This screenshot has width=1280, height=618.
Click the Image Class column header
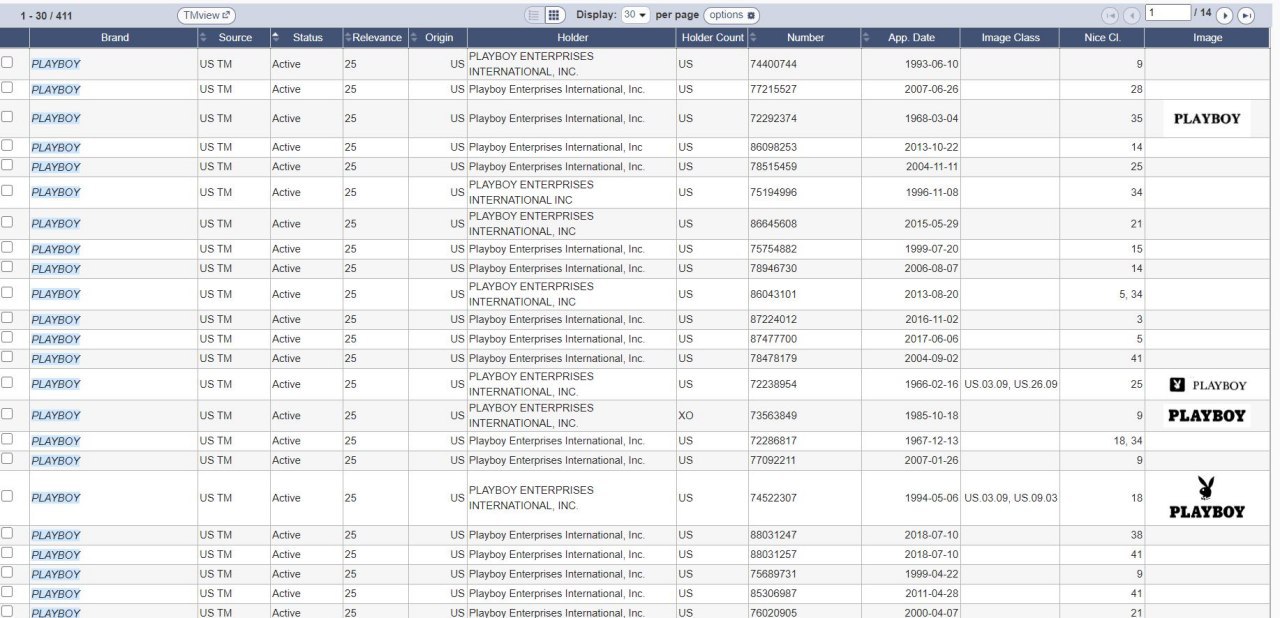click(1010, 37)
